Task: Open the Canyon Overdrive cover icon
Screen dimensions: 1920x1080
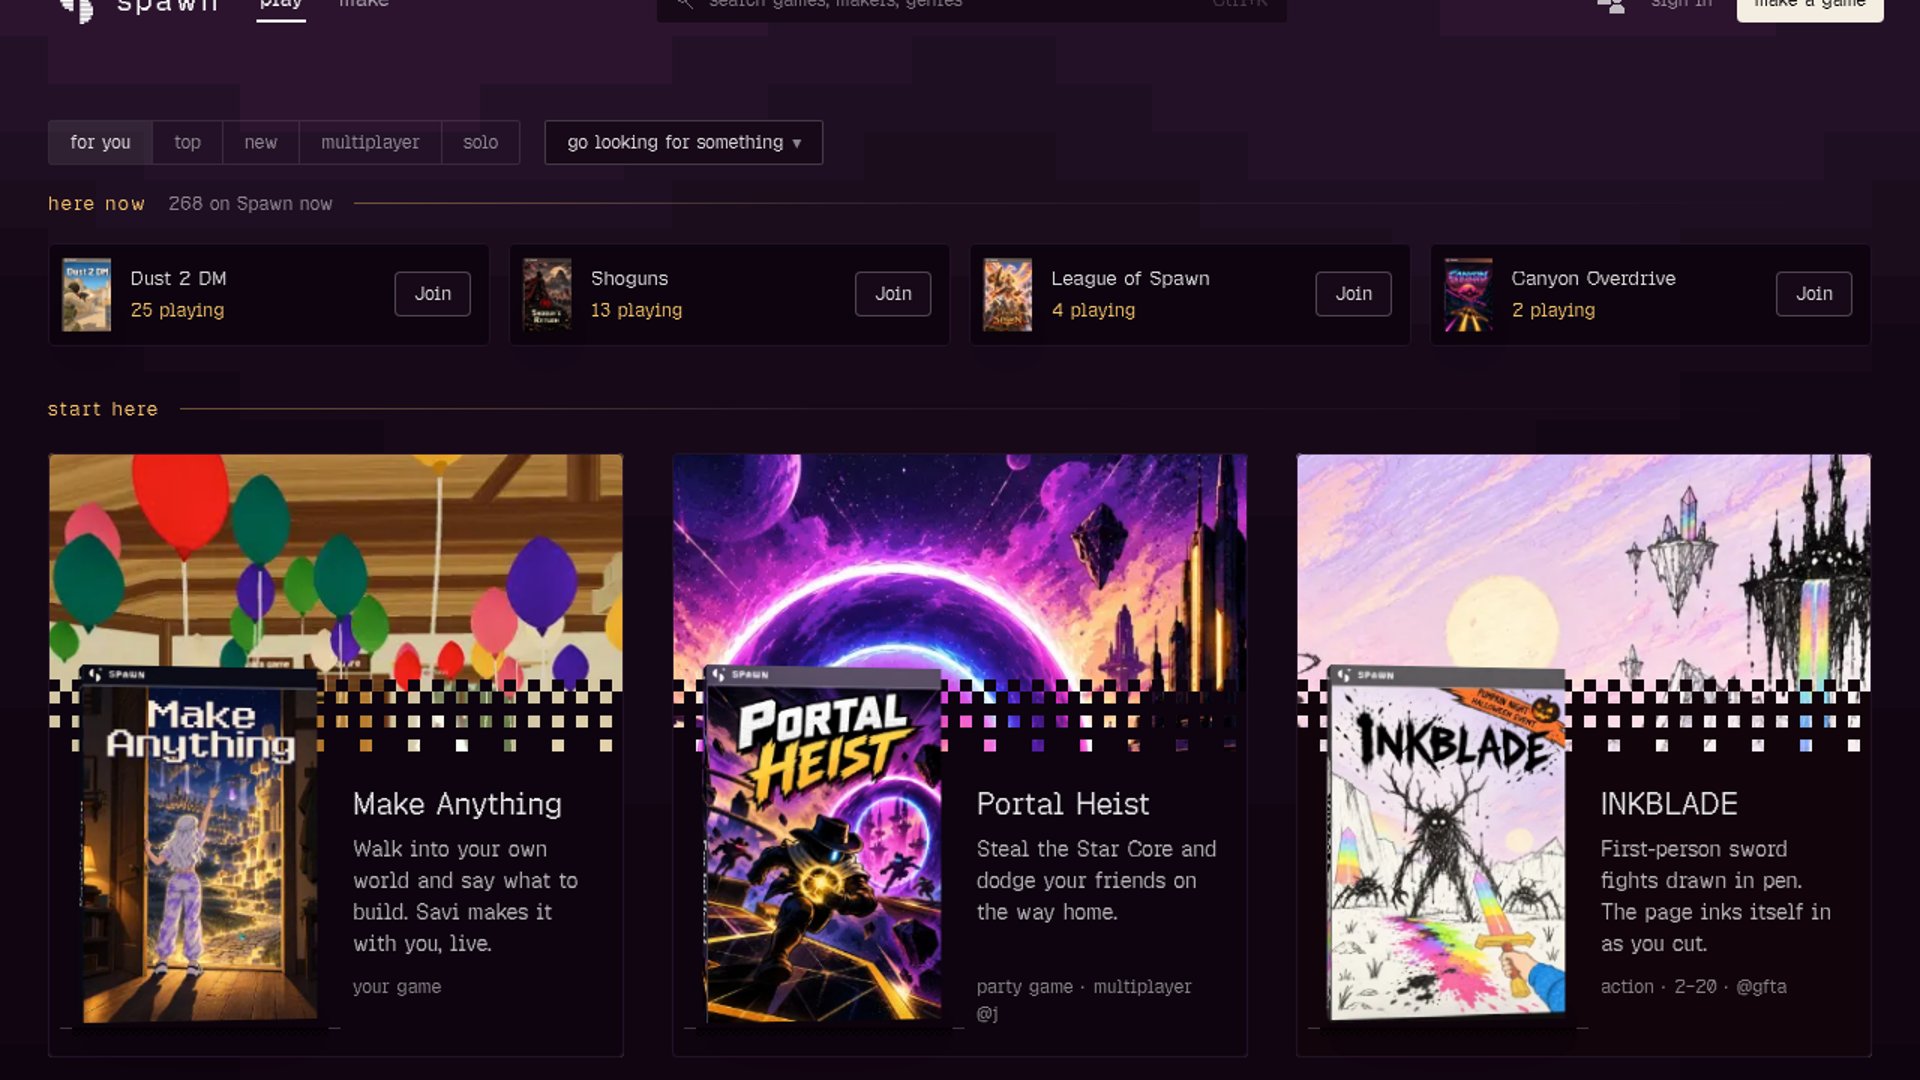Action: [1468, 295]
